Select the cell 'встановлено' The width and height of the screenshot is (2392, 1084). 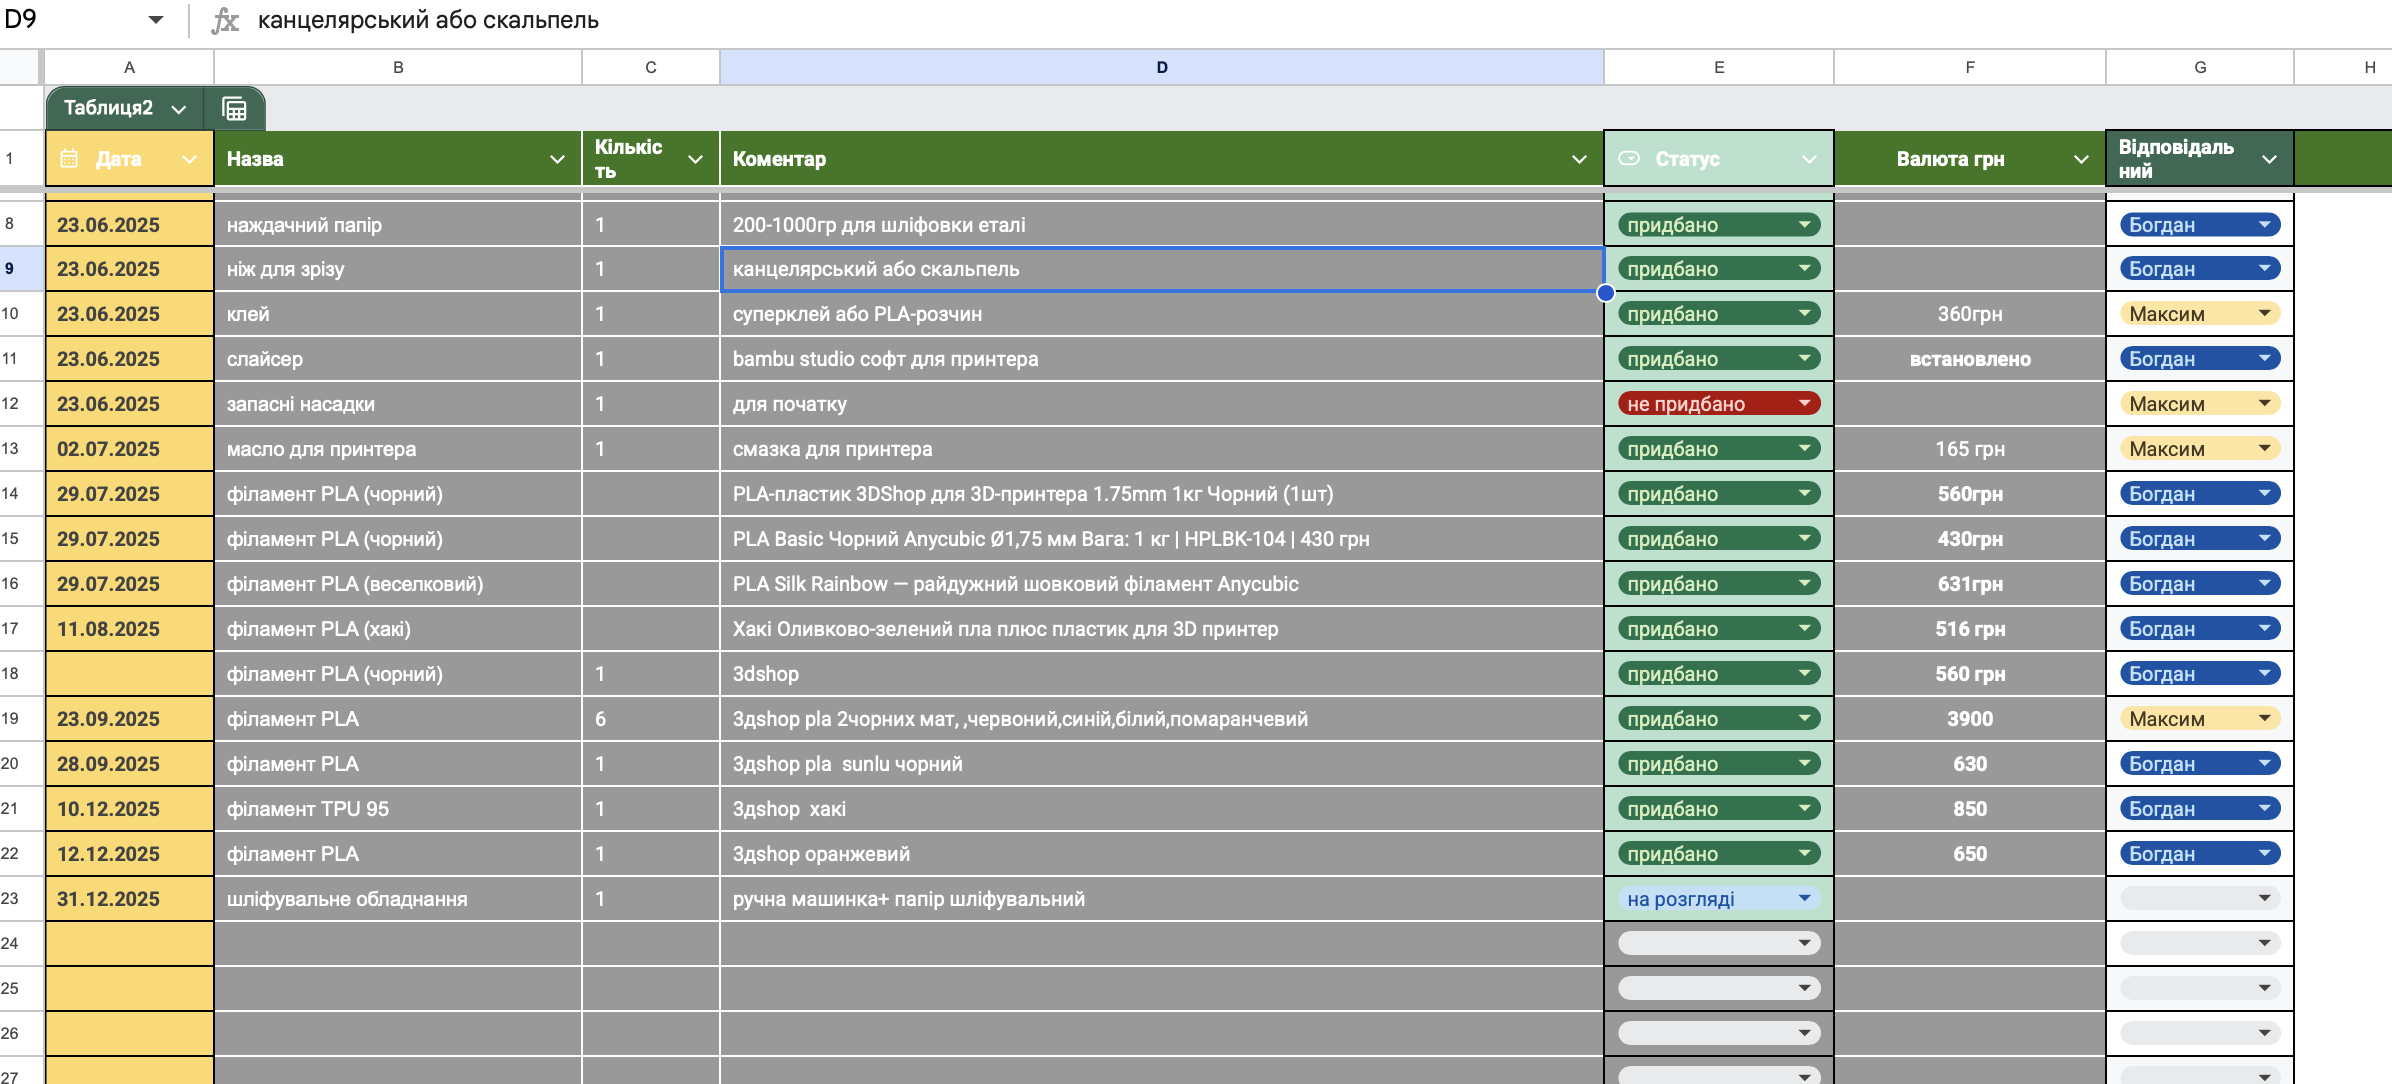click(x=1970, y=359)
